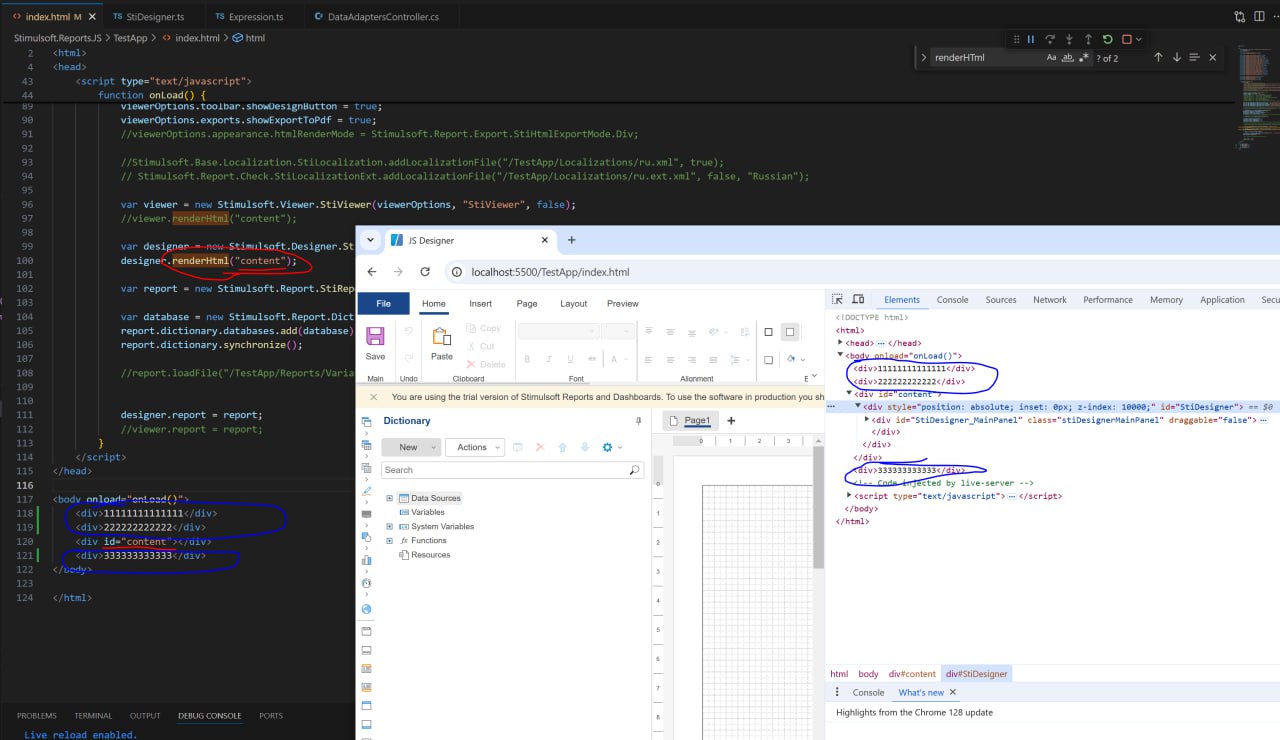The image size is (1280, 740).
Task: Click the Undo arrow in the designer ribbon
Action: [408, 330]
